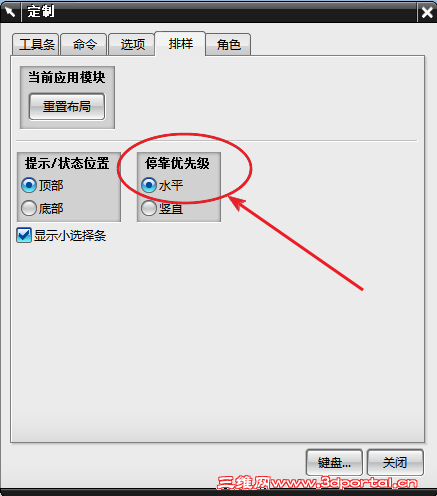Click the 重置布局 button
Image resolution: width=437 pixels, height=496 pixels.
67,107
